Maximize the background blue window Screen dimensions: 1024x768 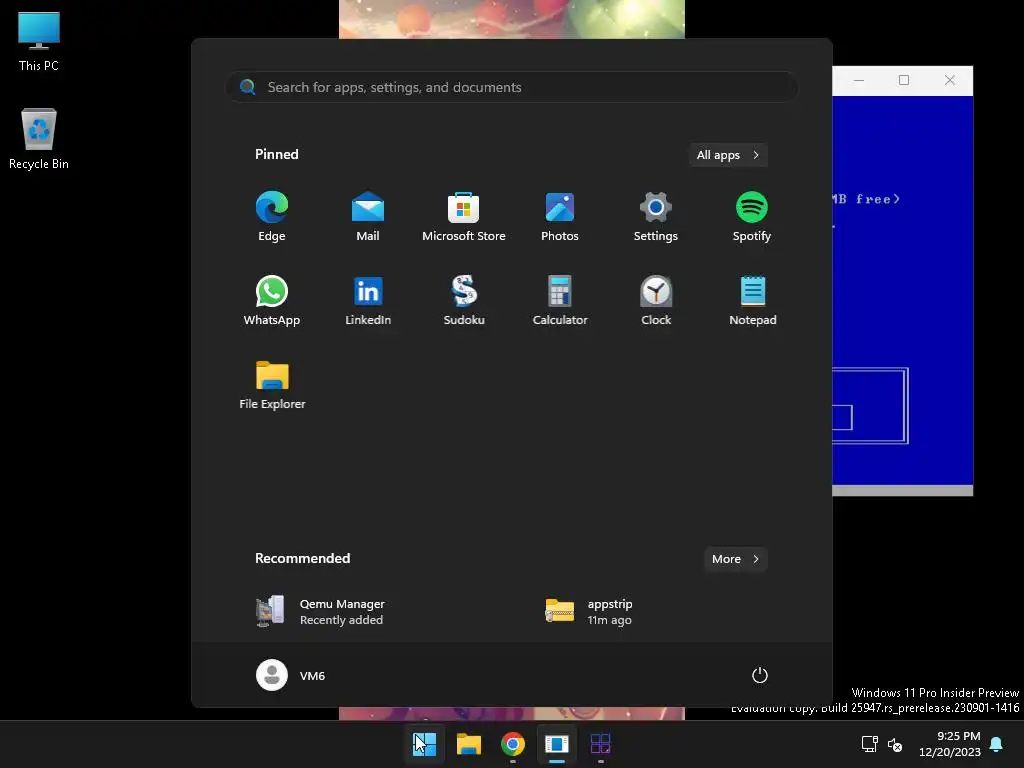[x=904, y=80]
